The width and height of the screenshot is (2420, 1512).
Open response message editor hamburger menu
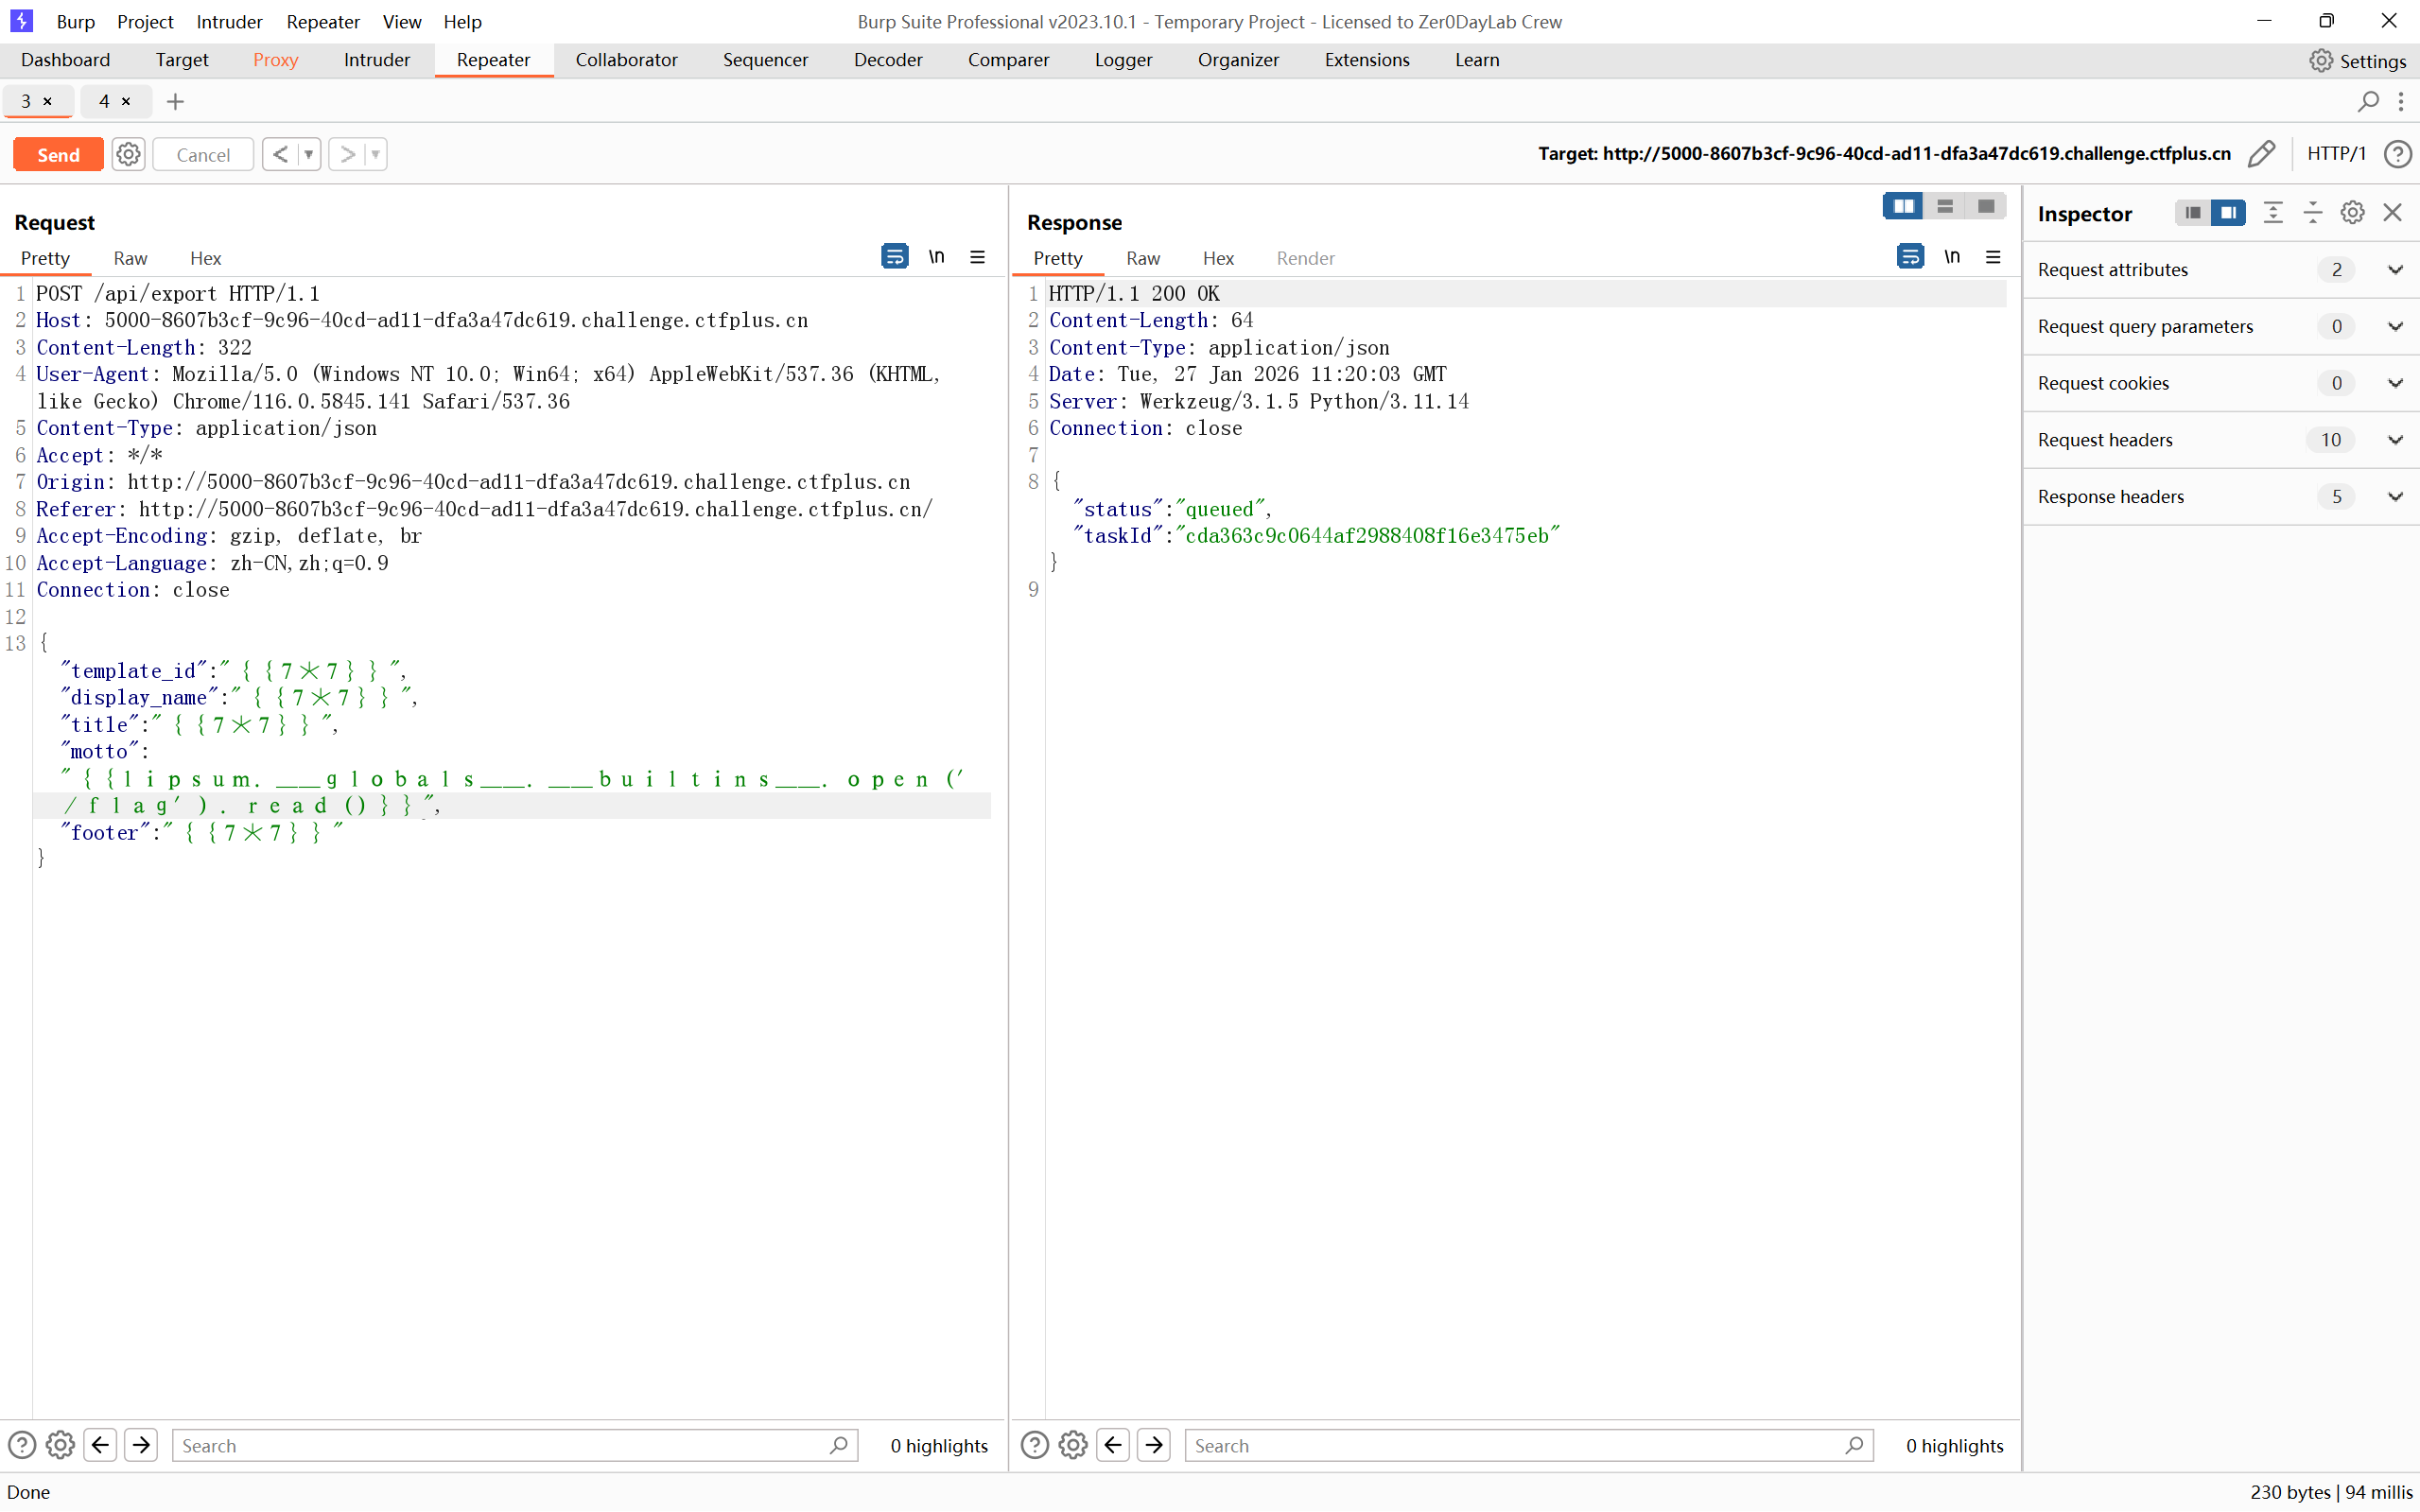click(x=1993, y=257)
